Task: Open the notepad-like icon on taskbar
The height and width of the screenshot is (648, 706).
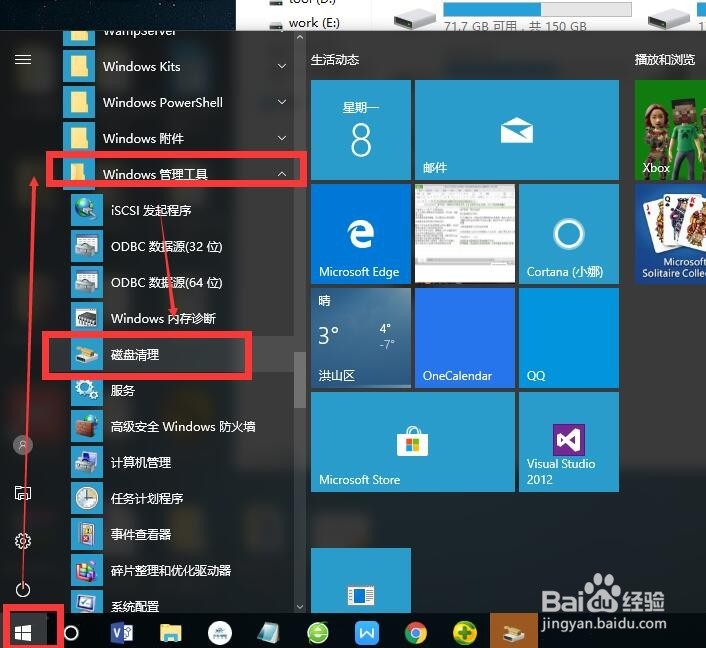Action: (269, 633)
